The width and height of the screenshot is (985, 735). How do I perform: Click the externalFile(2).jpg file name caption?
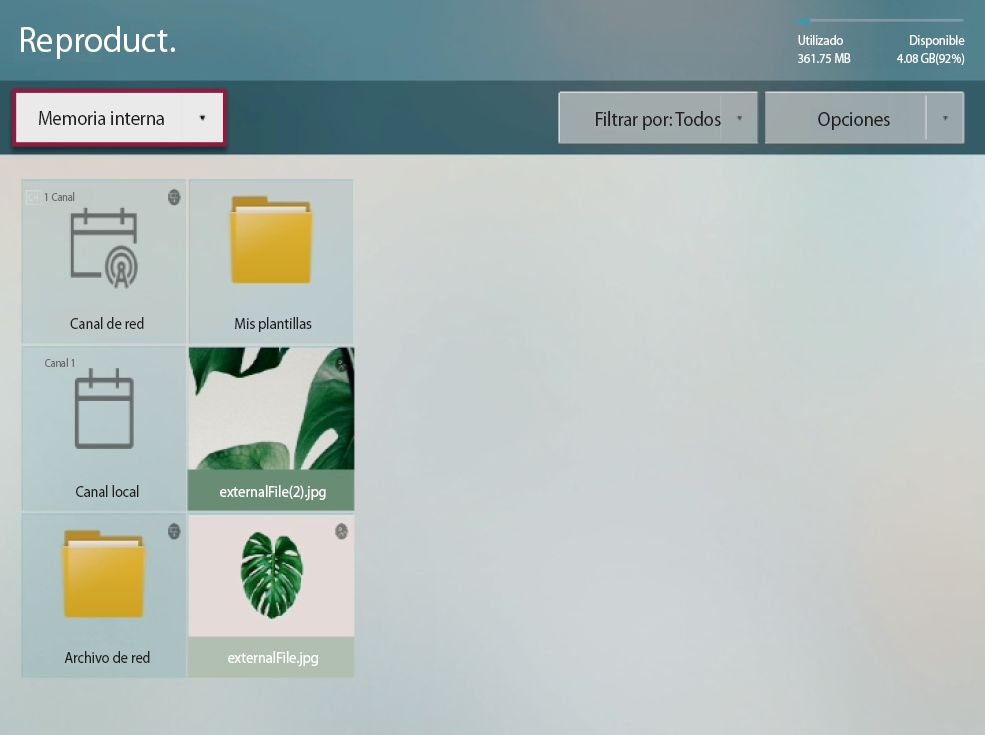tap(273, 492)
